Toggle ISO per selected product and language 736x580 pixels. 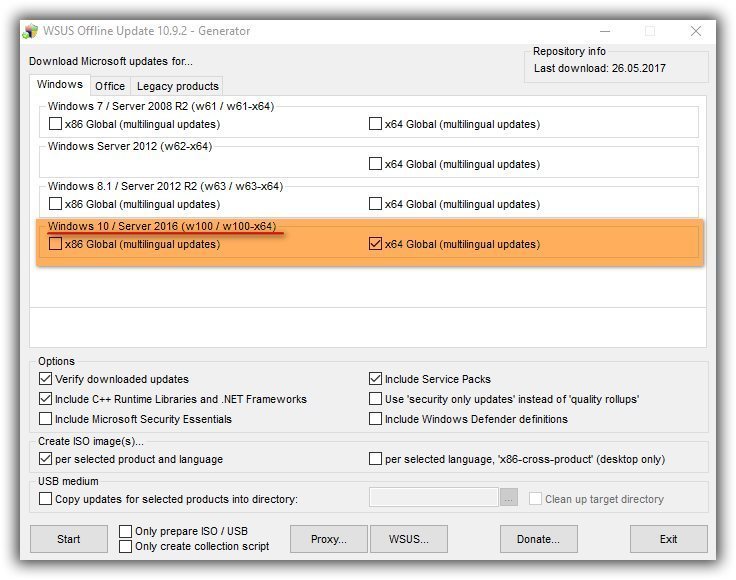[x=46, y=459]
